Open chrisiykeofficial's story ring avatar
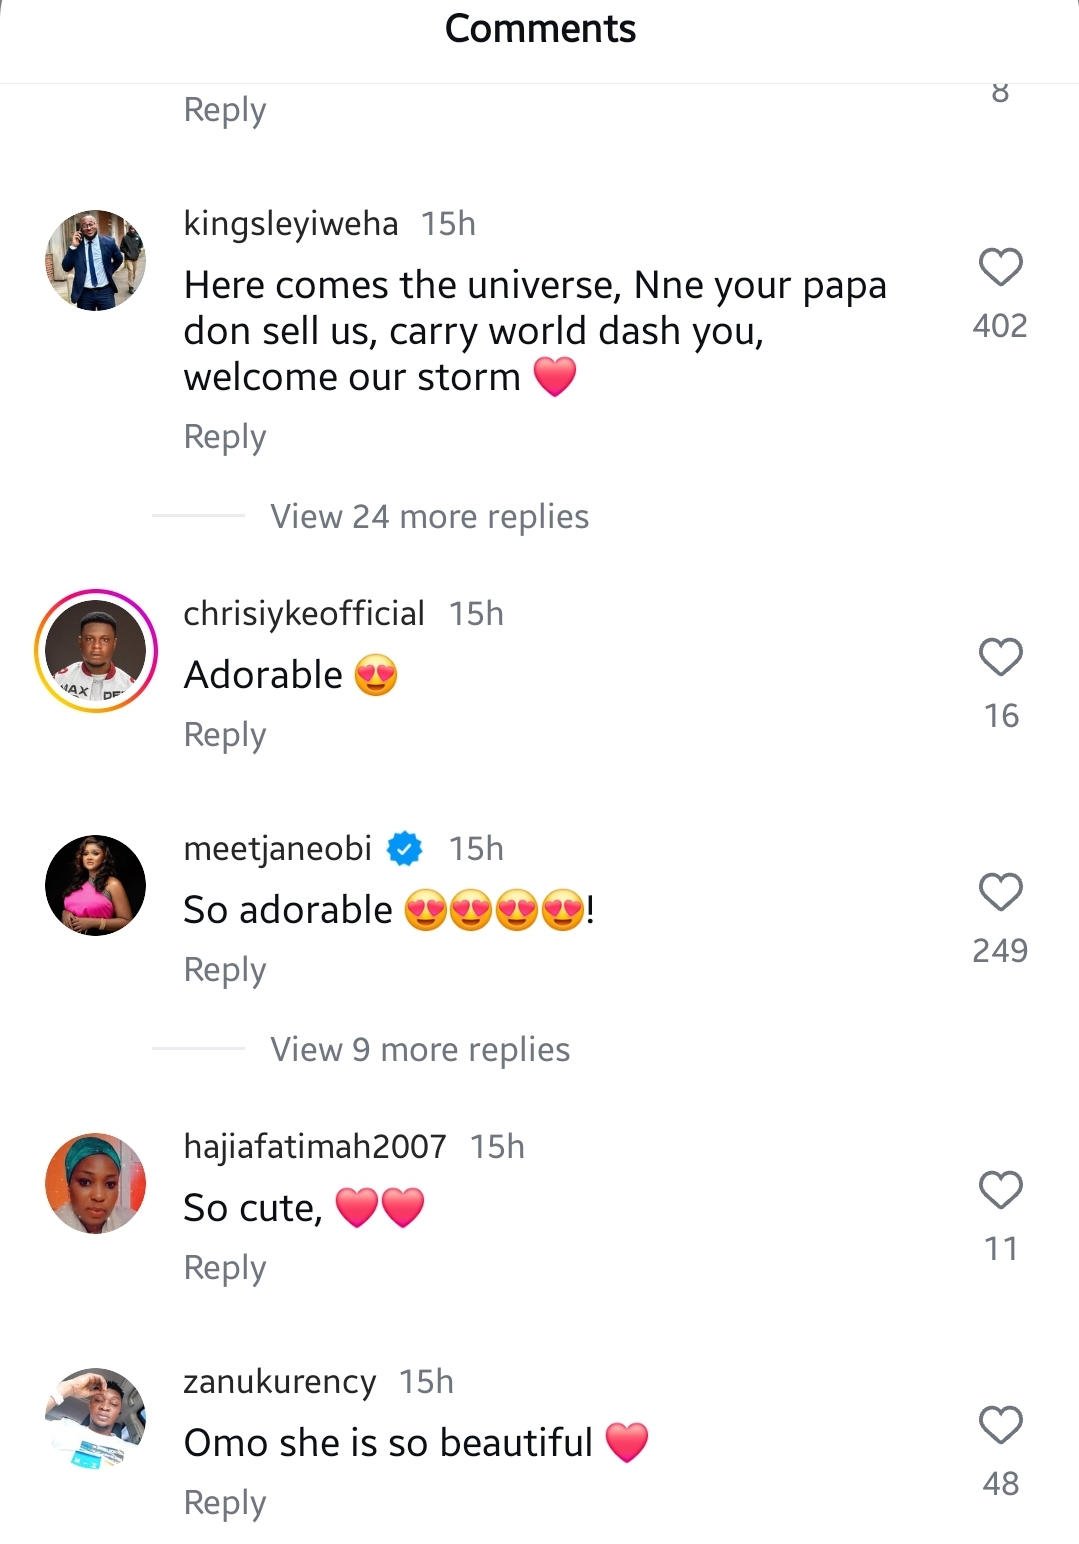Screen dimensions: 1079x1544 (96, 651)
